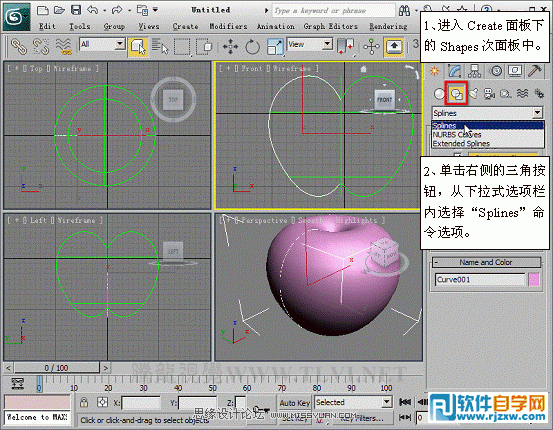Activate the Select and Move tool

[x=230, y=47]
